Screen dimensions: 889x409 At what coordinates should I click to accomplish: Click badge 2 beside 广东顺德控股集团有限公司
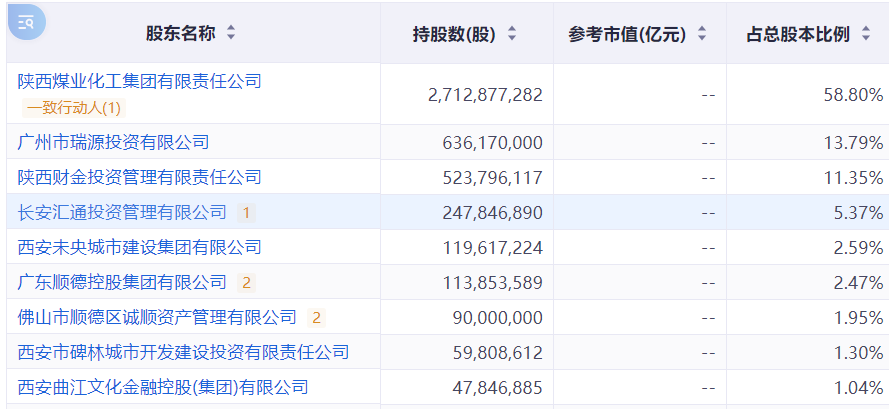click(246, 282)
